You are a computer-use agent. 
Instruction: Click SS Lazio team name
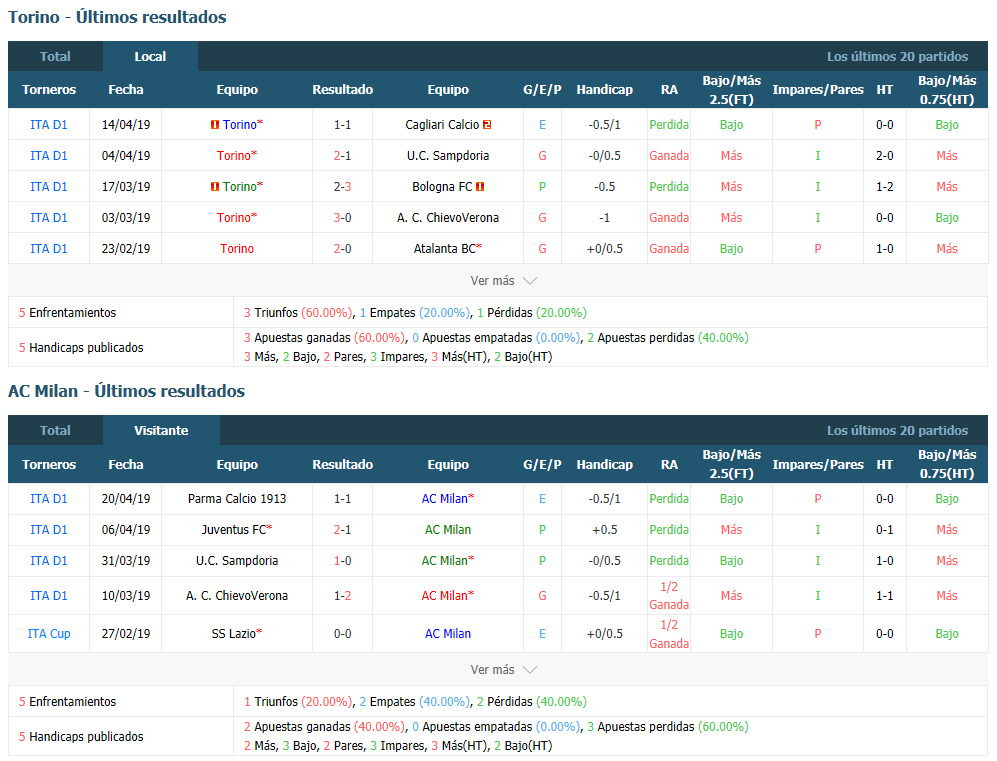pyautogui.click(x=233, y=634)
